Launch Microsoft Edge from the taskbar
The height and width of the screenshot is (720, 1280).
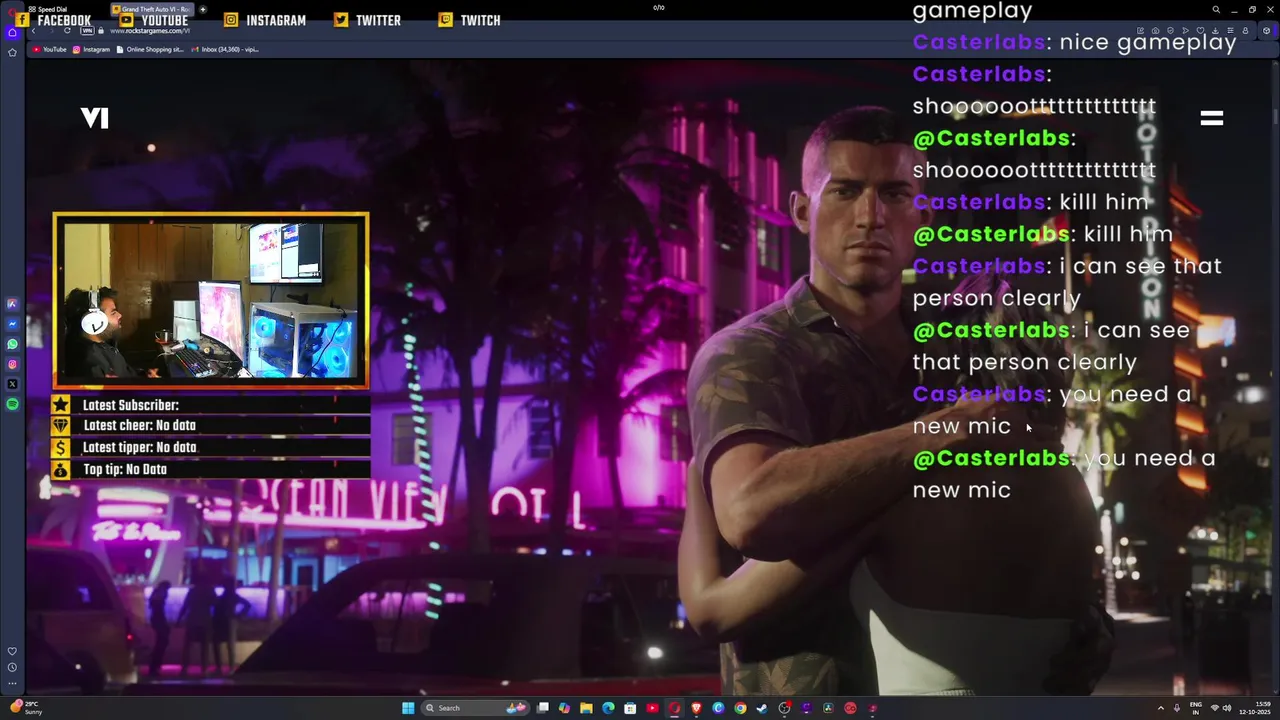(x=608, y=708)
